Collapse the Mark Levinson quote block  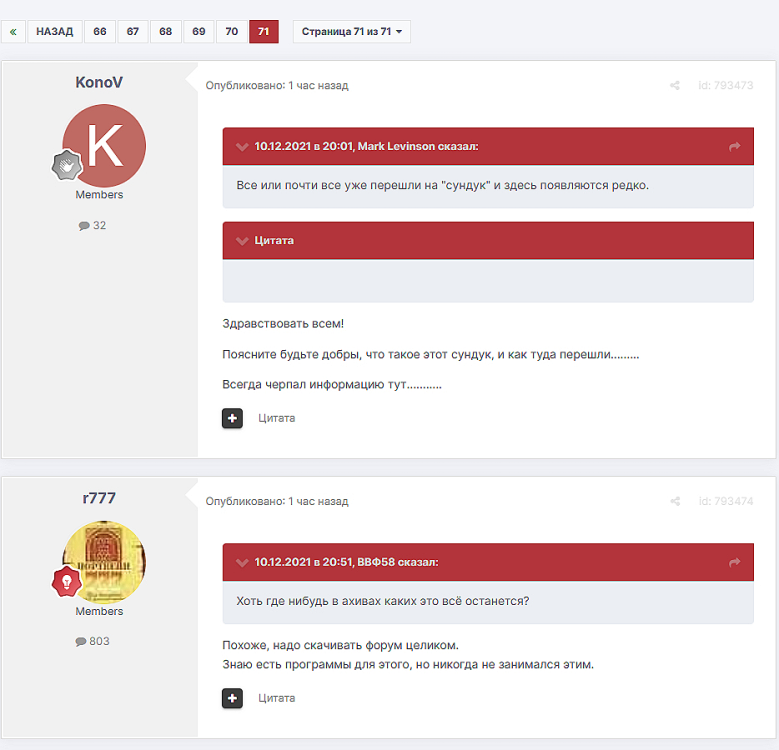click(241, 147)
